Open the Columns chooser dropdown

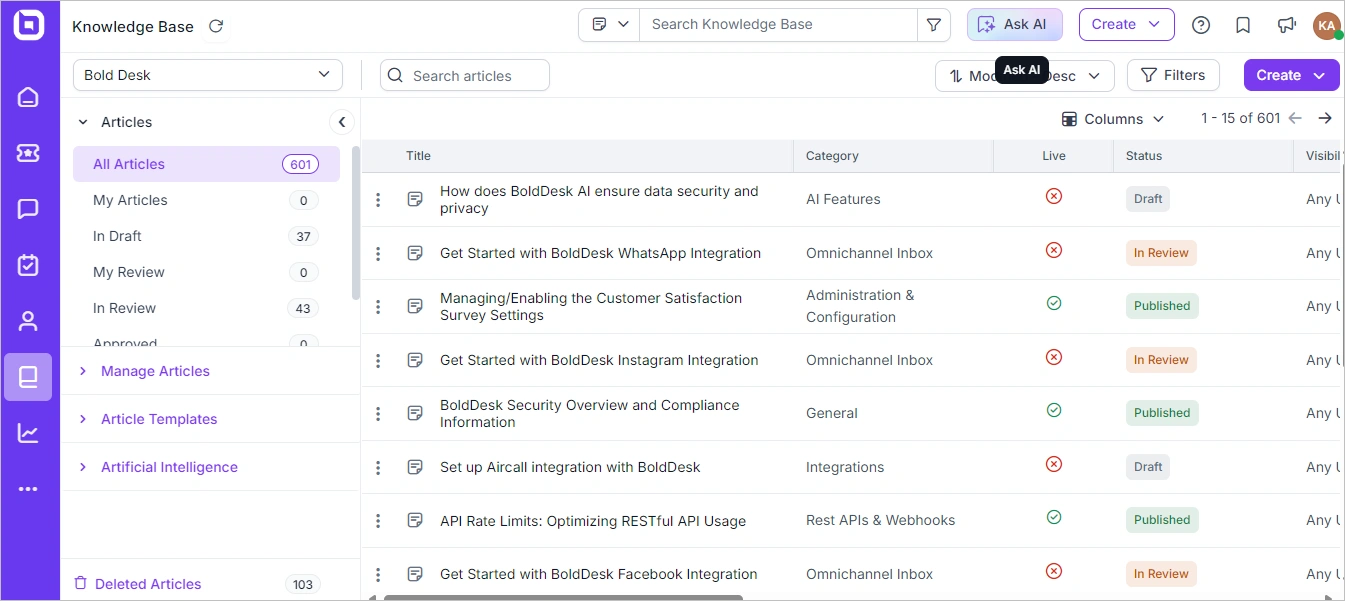(1113, 119)
